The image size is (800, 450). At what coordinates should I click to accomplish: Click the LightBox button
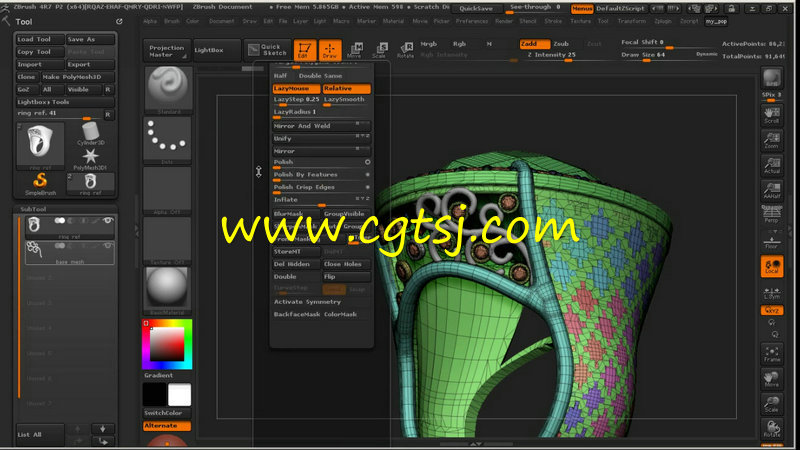(x=217, y=50)
